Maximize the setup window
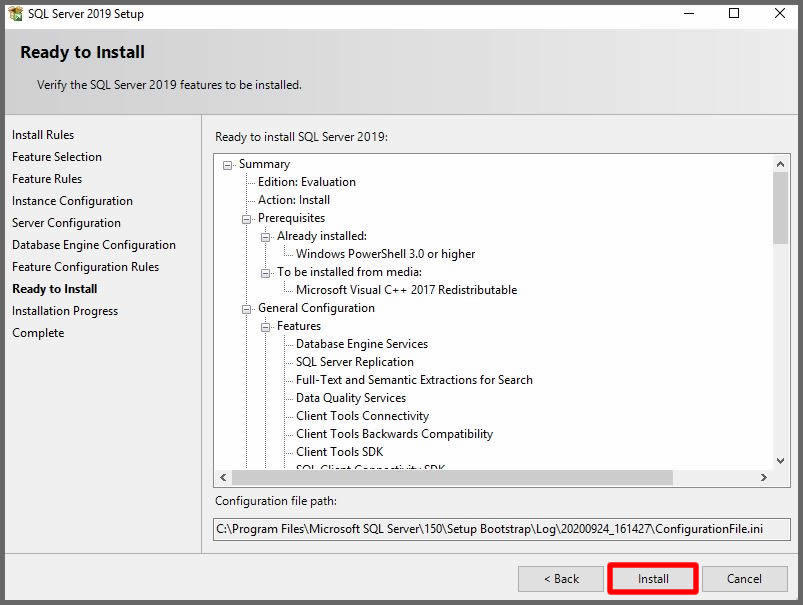The width and height of the screenshot is (803, 605). tap(734, 14)
